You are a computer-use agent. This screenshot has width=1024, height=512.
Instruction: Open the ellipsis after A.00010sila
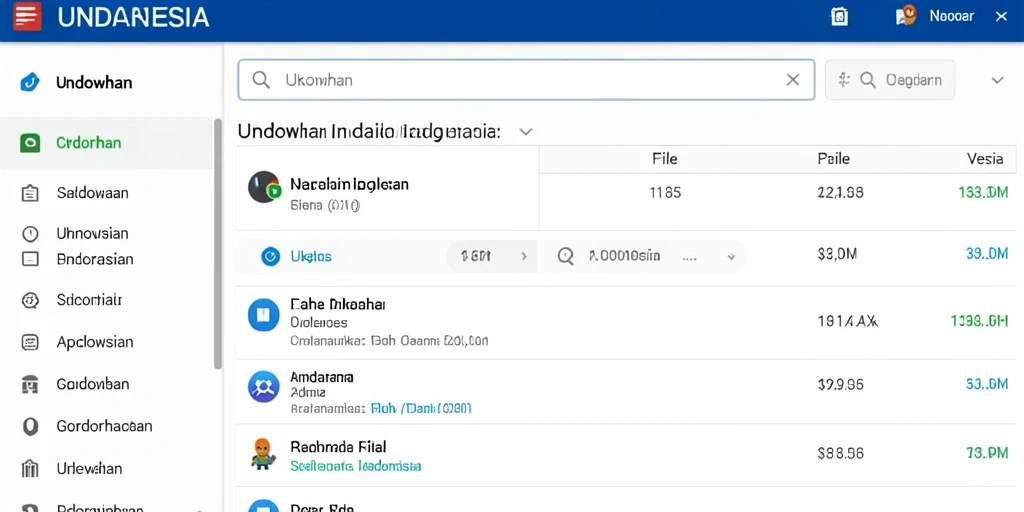coord(690,258)
